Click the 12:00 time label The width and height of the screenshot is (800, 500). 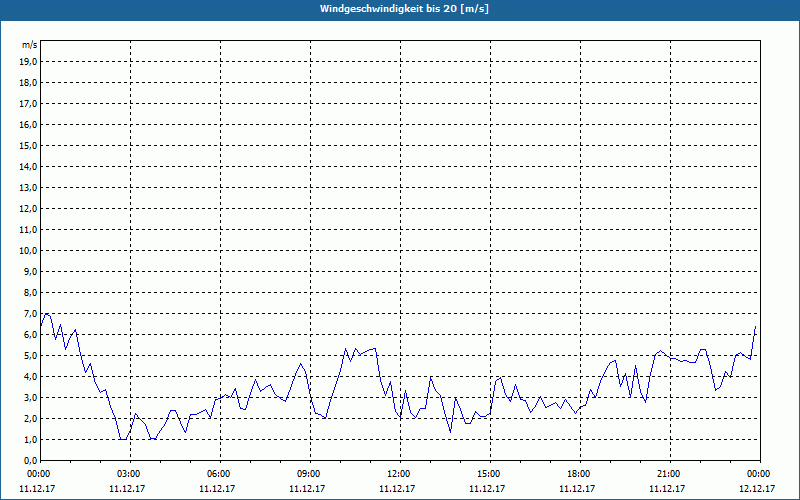tap(400, 474)
